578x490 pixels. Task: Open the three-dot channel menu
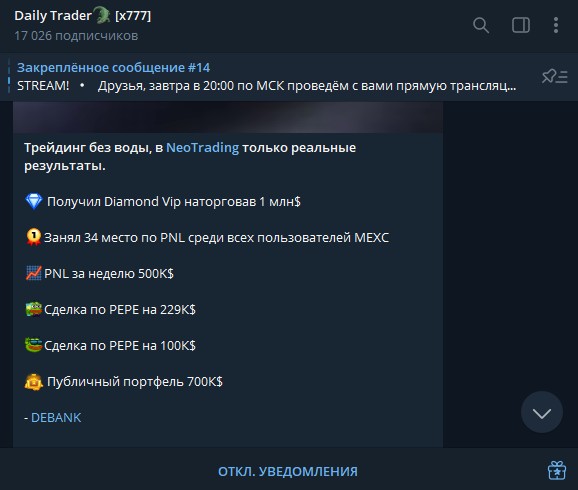[x=556, y=25]
